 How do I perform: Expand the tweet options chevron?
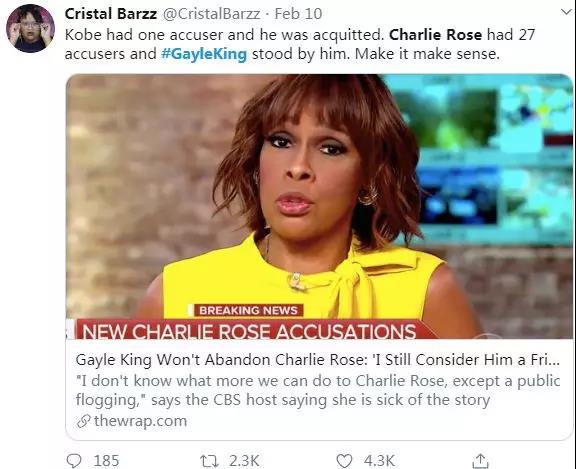[566, 12]
